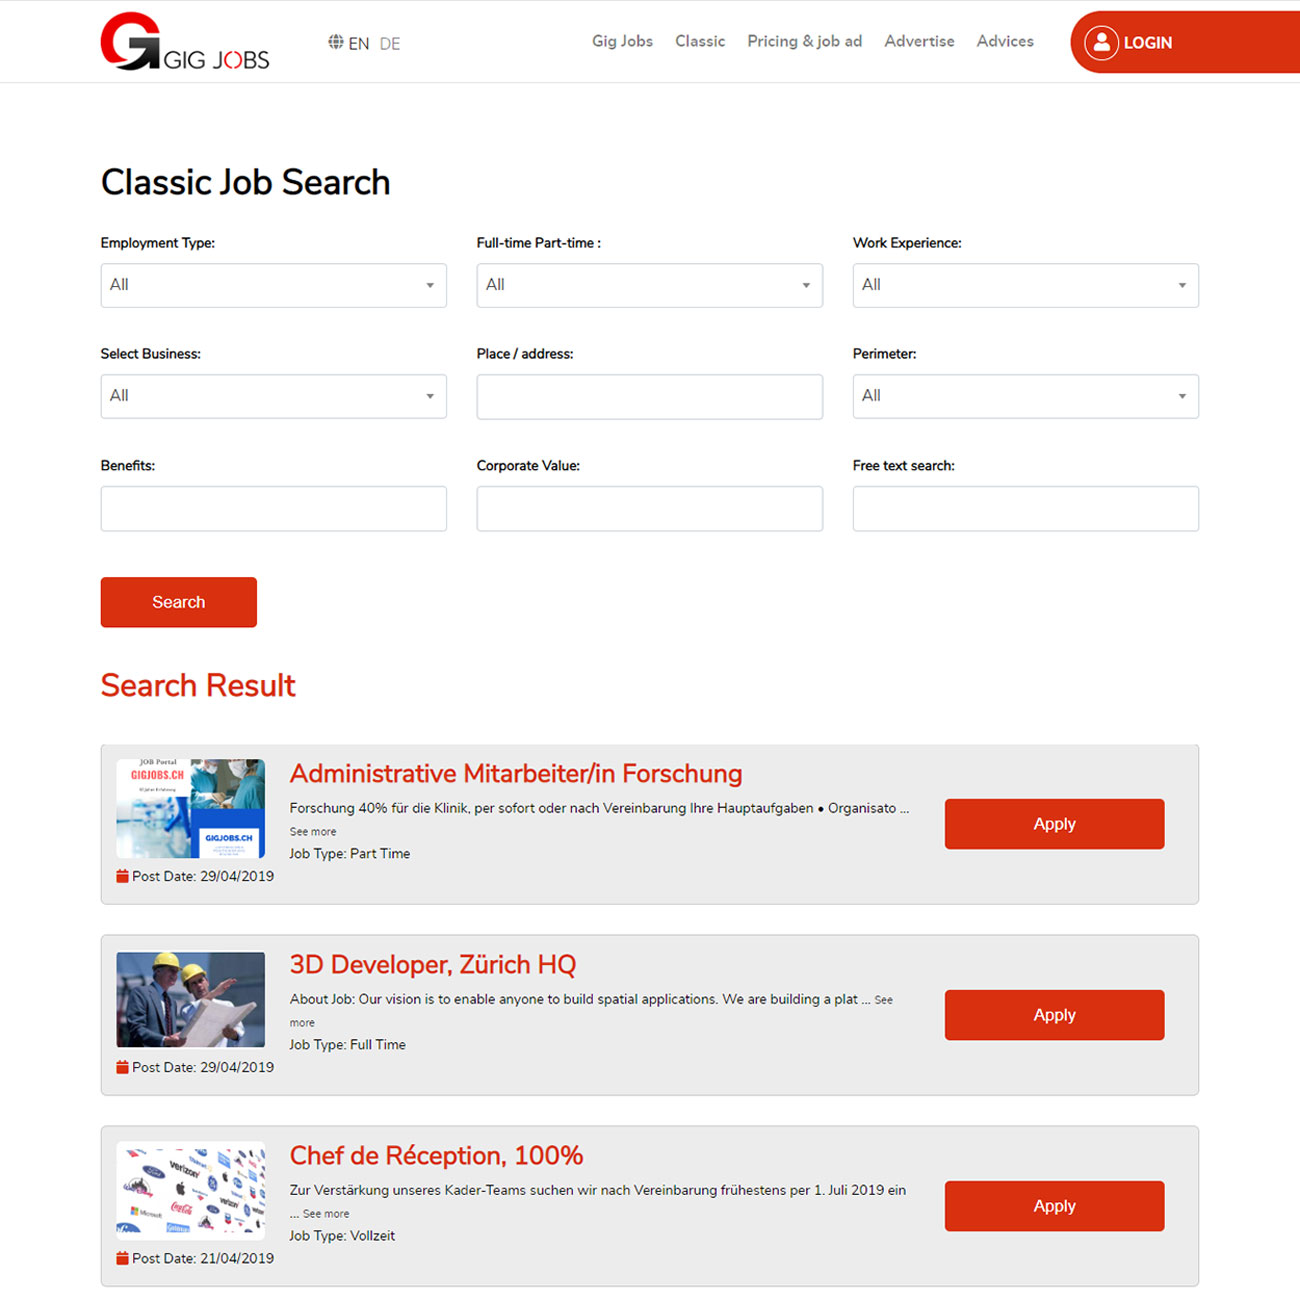The height and width of the screenshot is (1300, 1300).
Task: Open the 3D Developer job thumbnail image
Action: pyautogui.click(x=191, y=999)
